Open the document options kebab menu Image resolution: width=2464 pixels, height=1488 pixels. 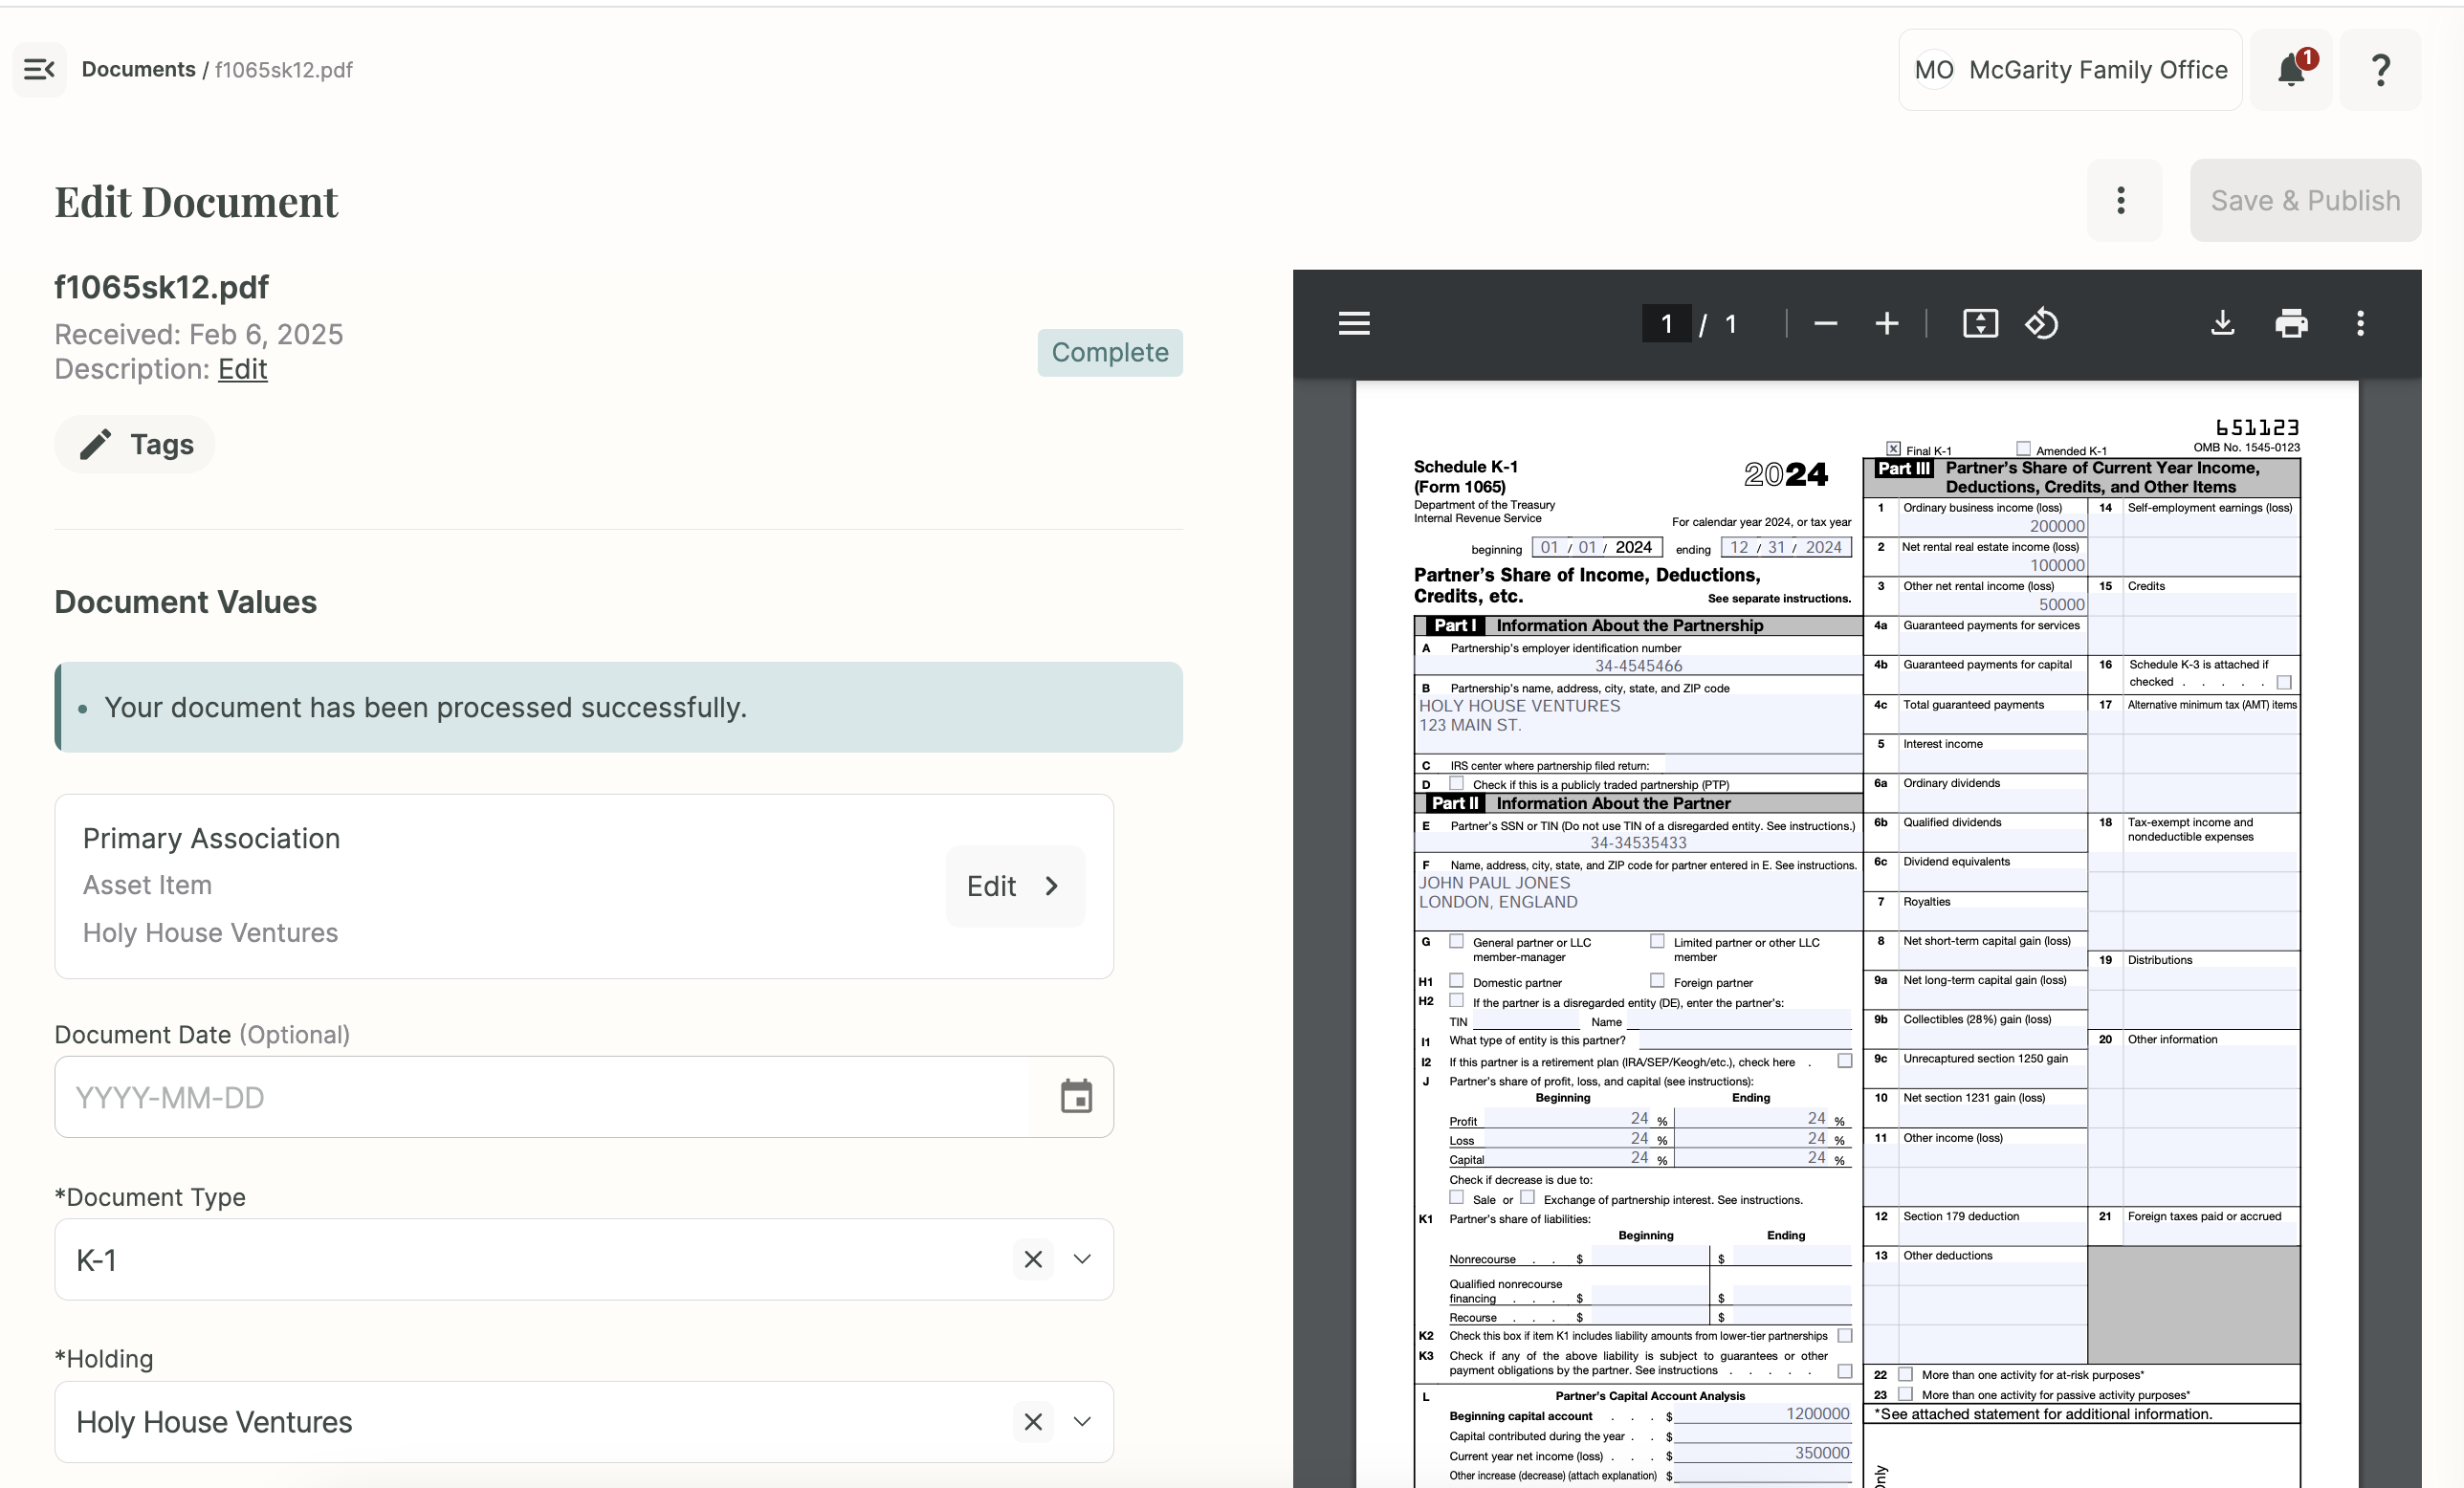pyautogui.click(x=2120, y=200)
